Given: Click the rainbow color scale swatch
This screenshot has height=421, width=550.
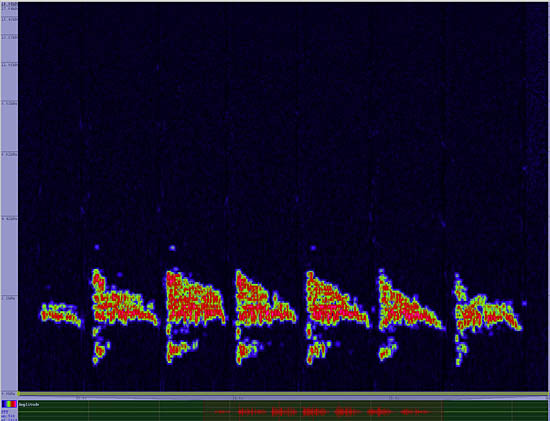Looking at the screenshot, I should [9, 404].
